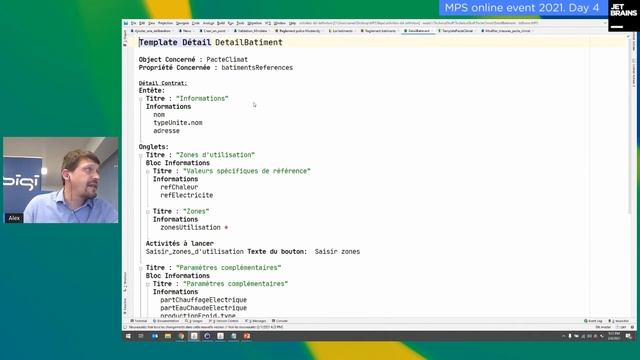Screen dimensions: 640x360
Task: Click the Saisir_zones_d'utilisation activity reference
Action: [x=195, y=252]
